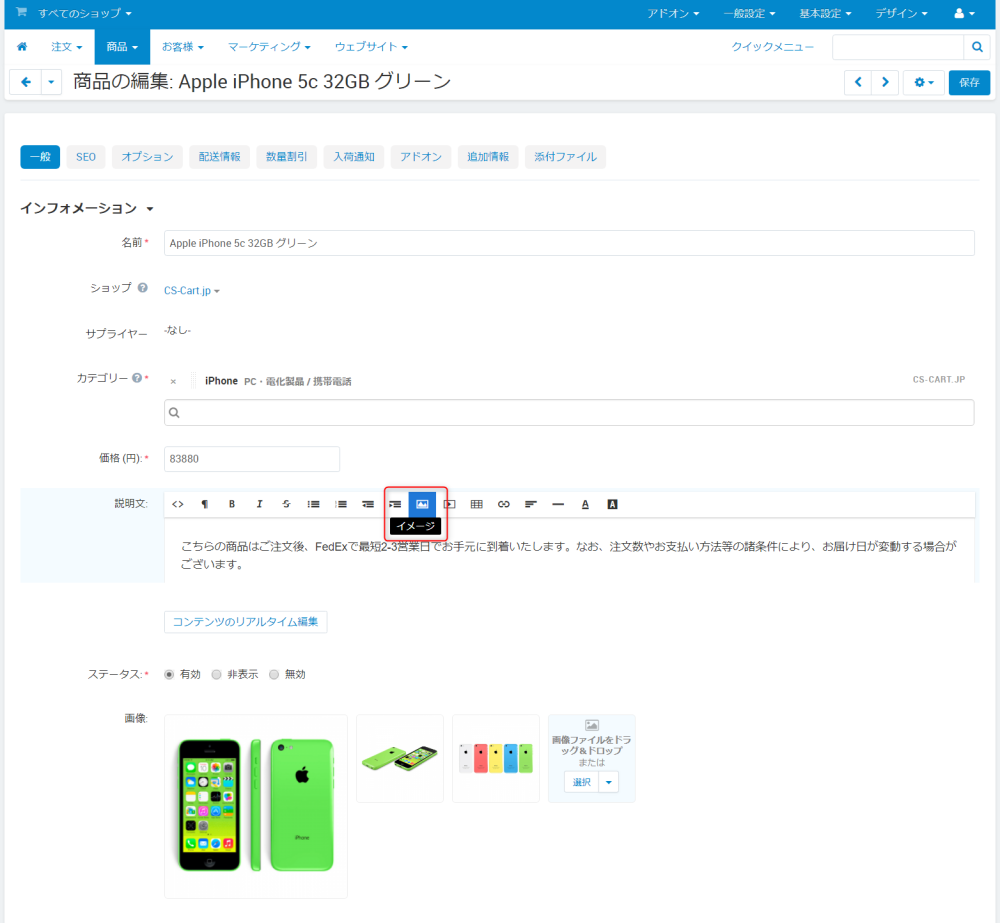Insert ordered numbered list in editor
Image resolution: width=1000 pixels, height=923 pixels.
tap(341, 504)
